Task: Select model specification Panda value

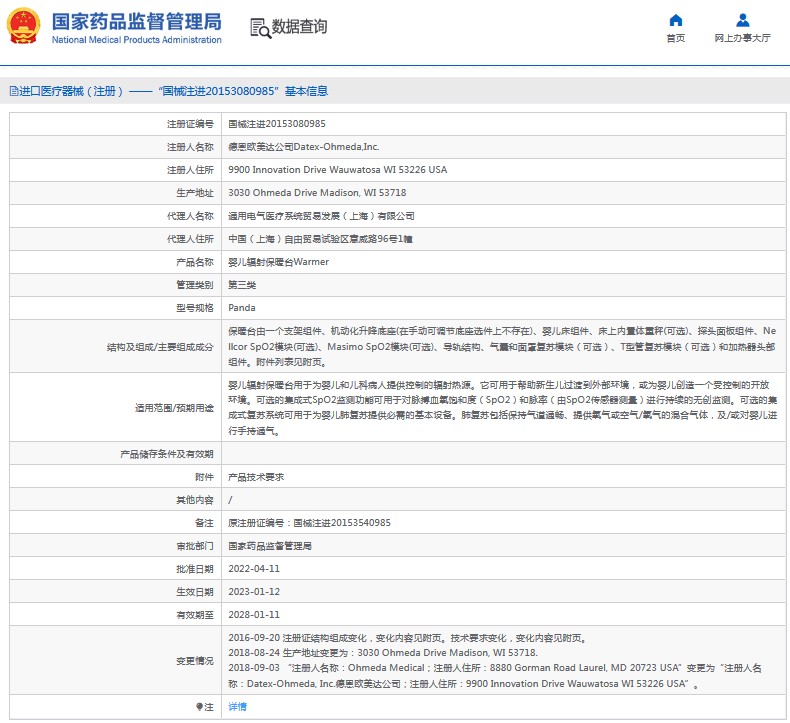Action: [242, 308]
